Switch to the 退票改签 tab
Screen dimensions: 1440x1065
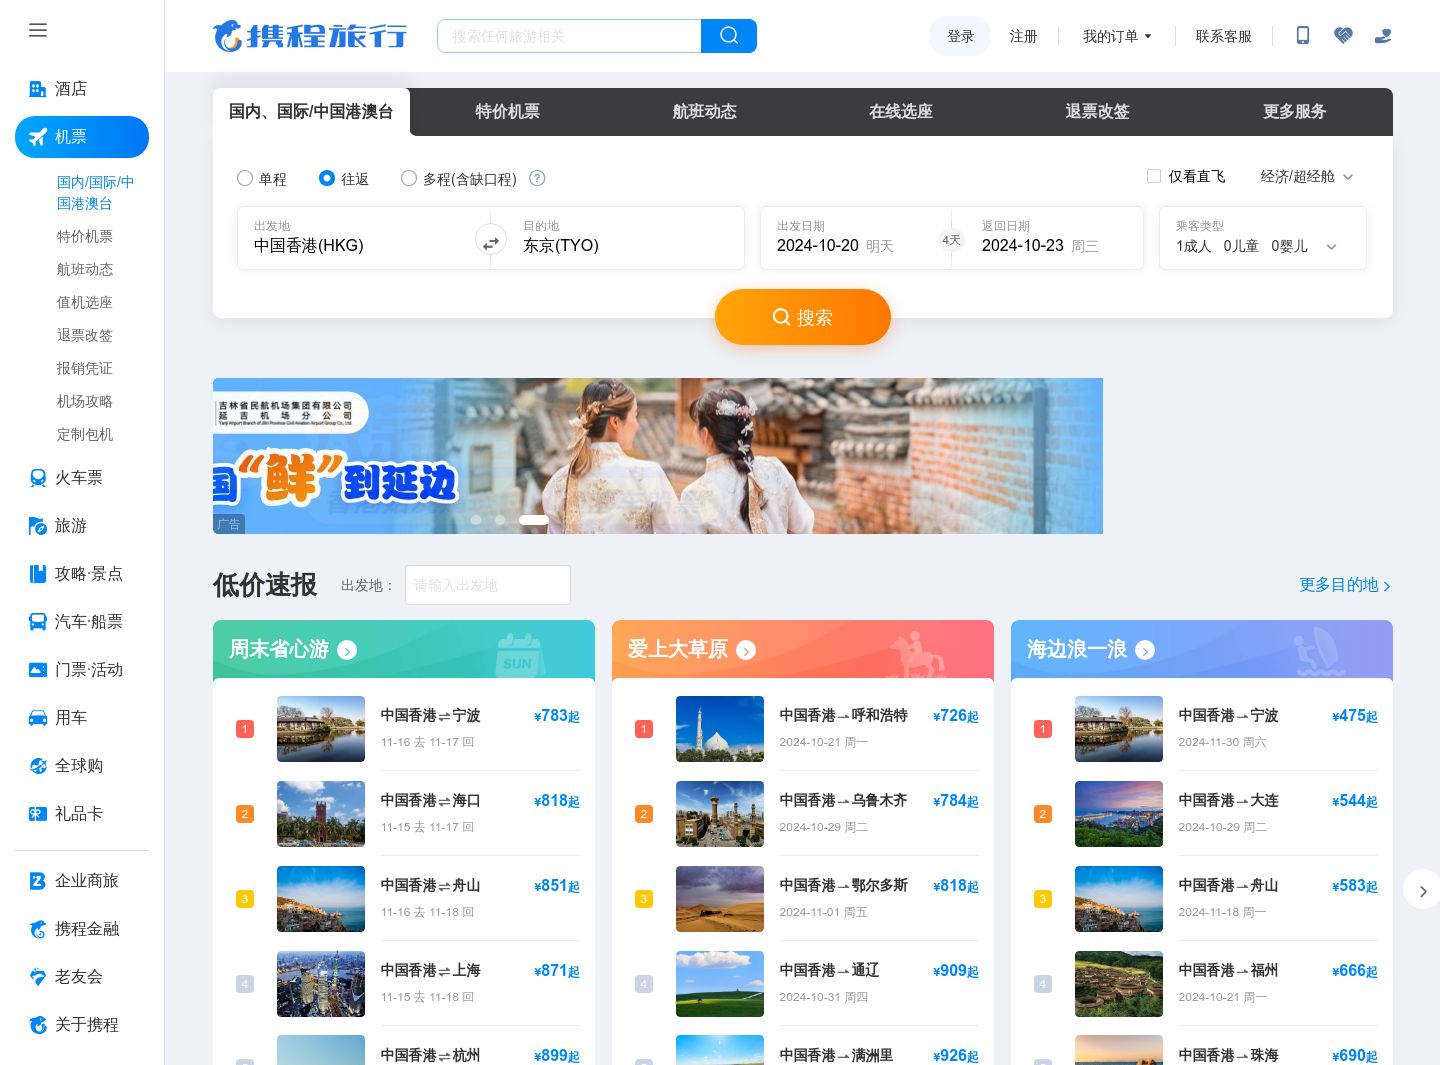point(1097,112)
